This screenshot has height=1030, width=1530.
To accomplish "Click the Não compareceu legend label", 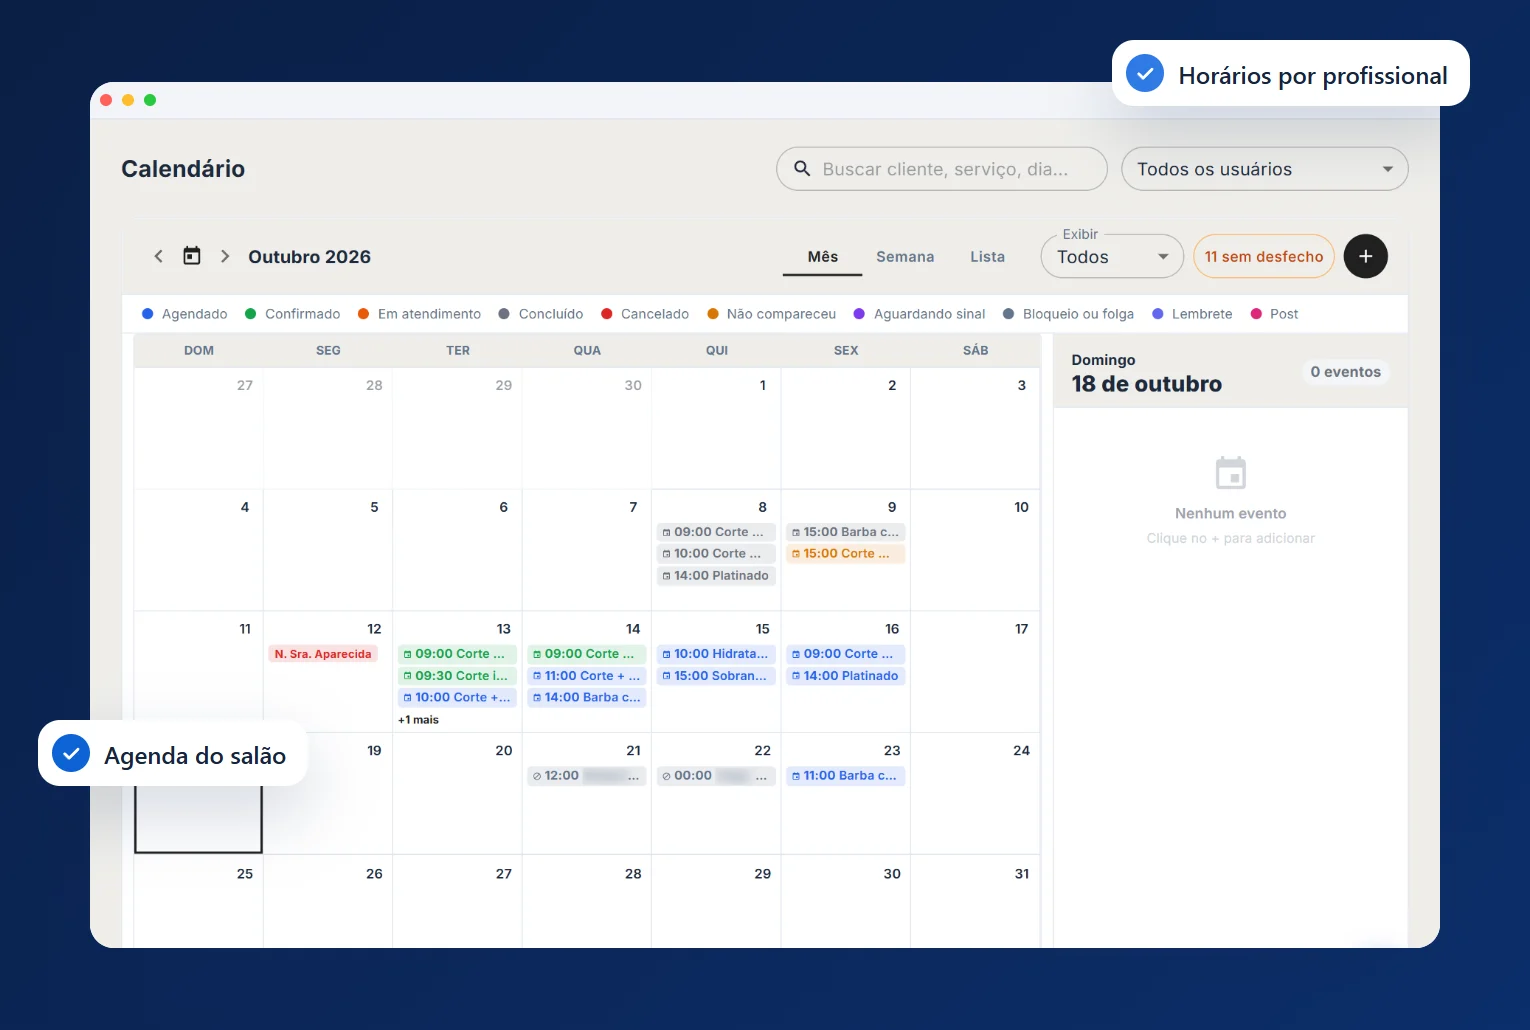I will point(781,314).
